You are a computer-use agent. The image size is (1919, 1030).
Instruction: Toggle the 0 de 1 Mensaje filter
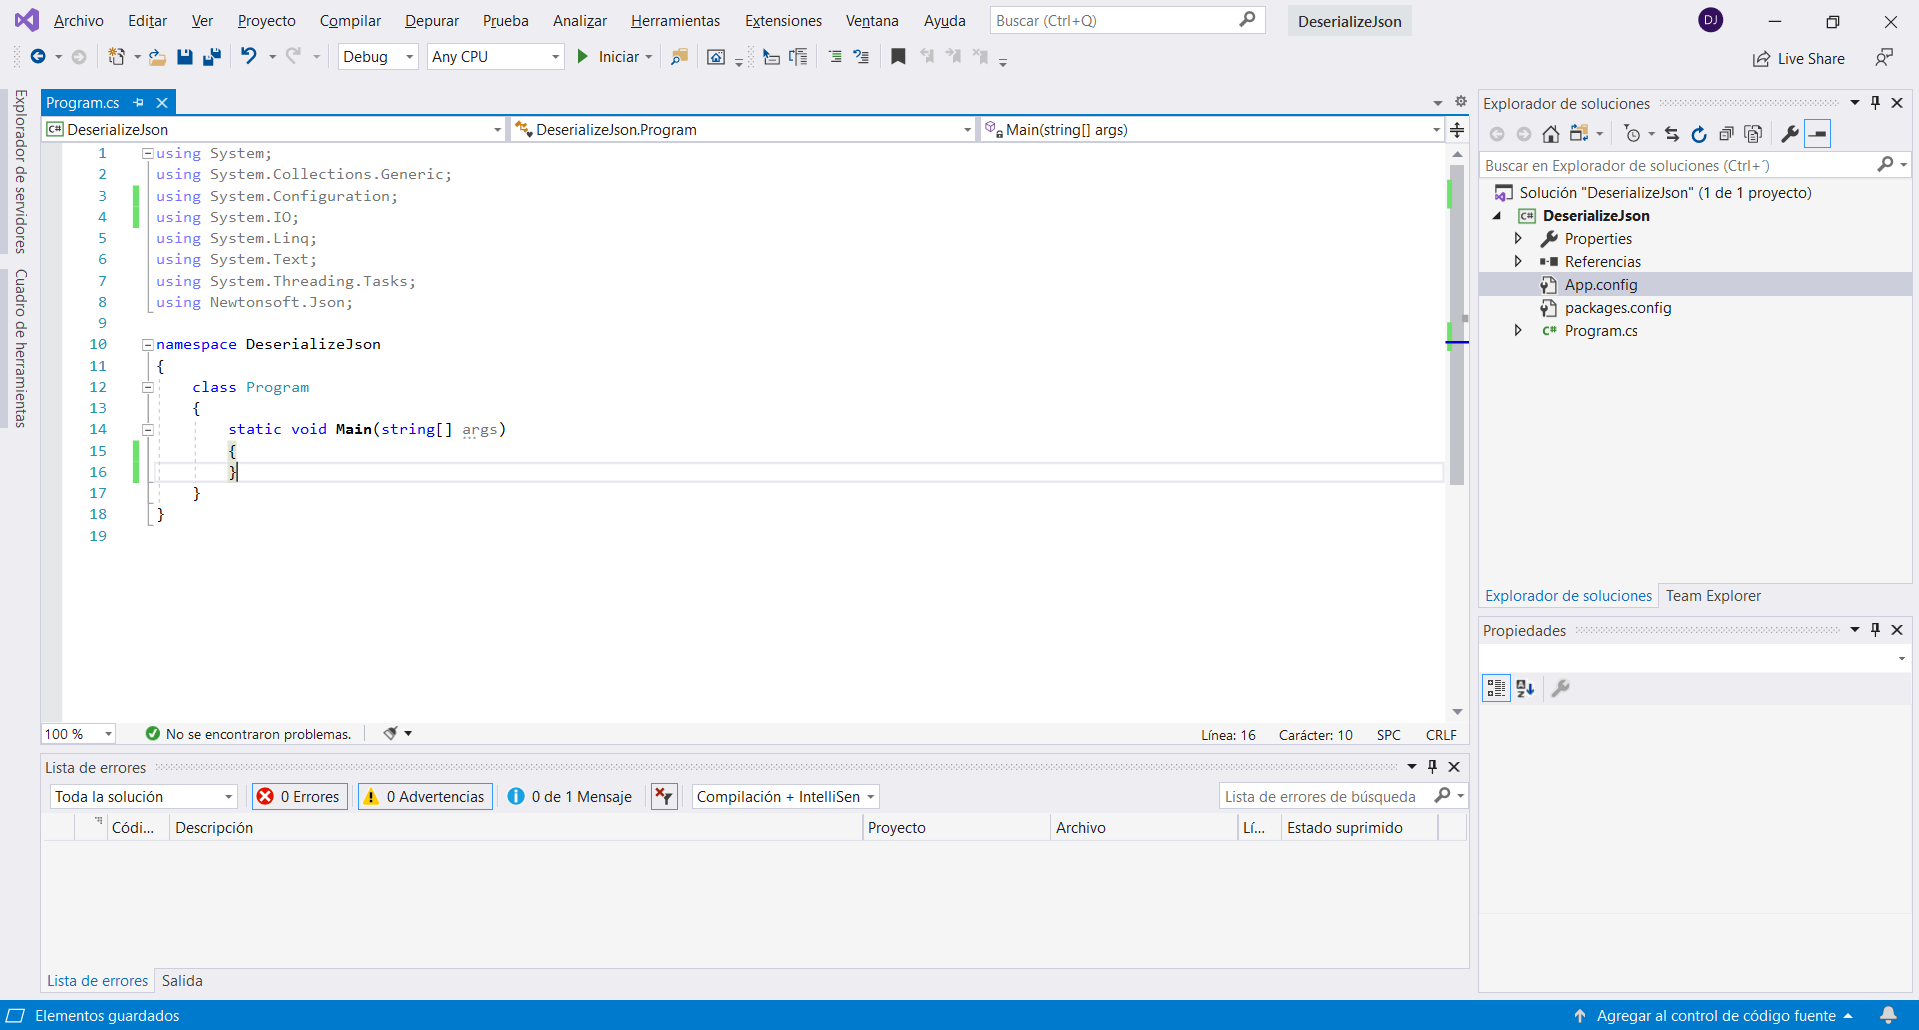(x=570, y=797)
